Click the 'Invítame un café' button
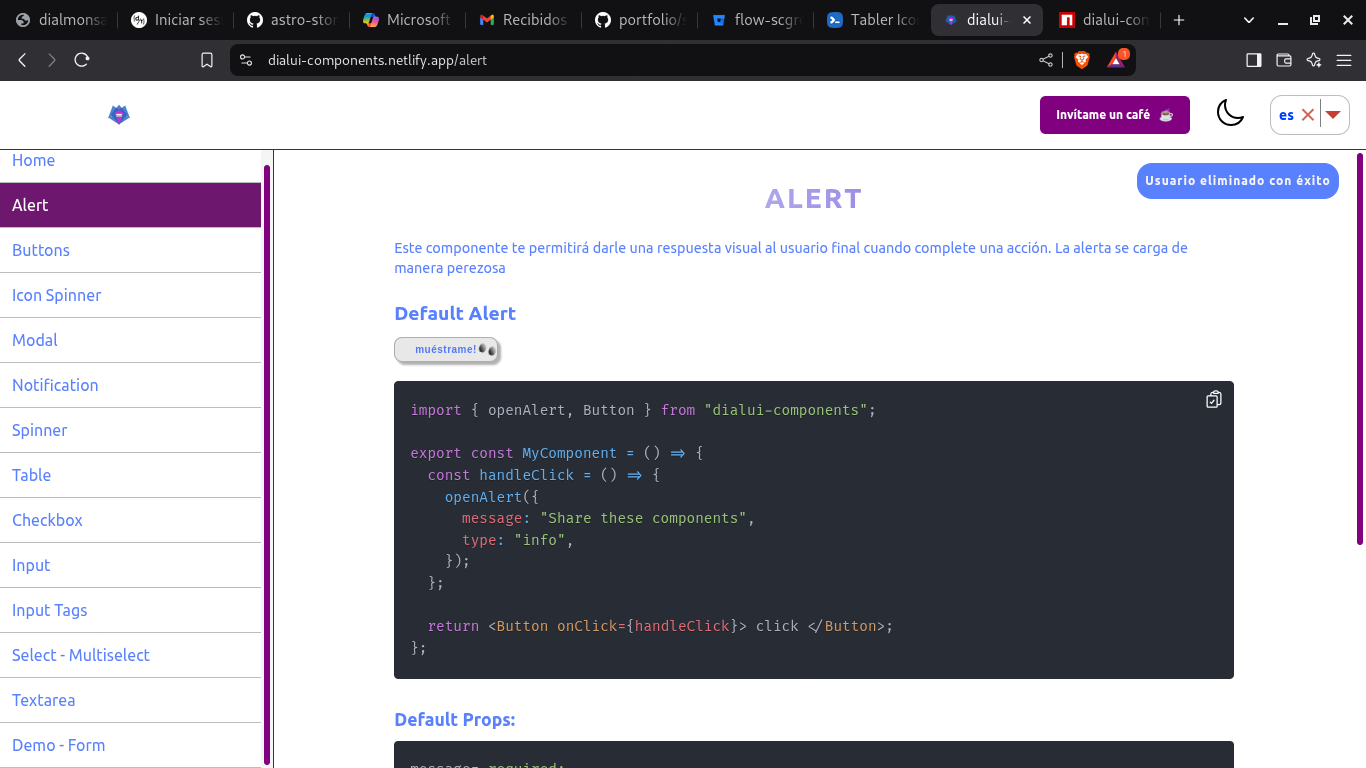Screen dimensions: 1366x768 pyautogui.click(x=1114, y=115)
